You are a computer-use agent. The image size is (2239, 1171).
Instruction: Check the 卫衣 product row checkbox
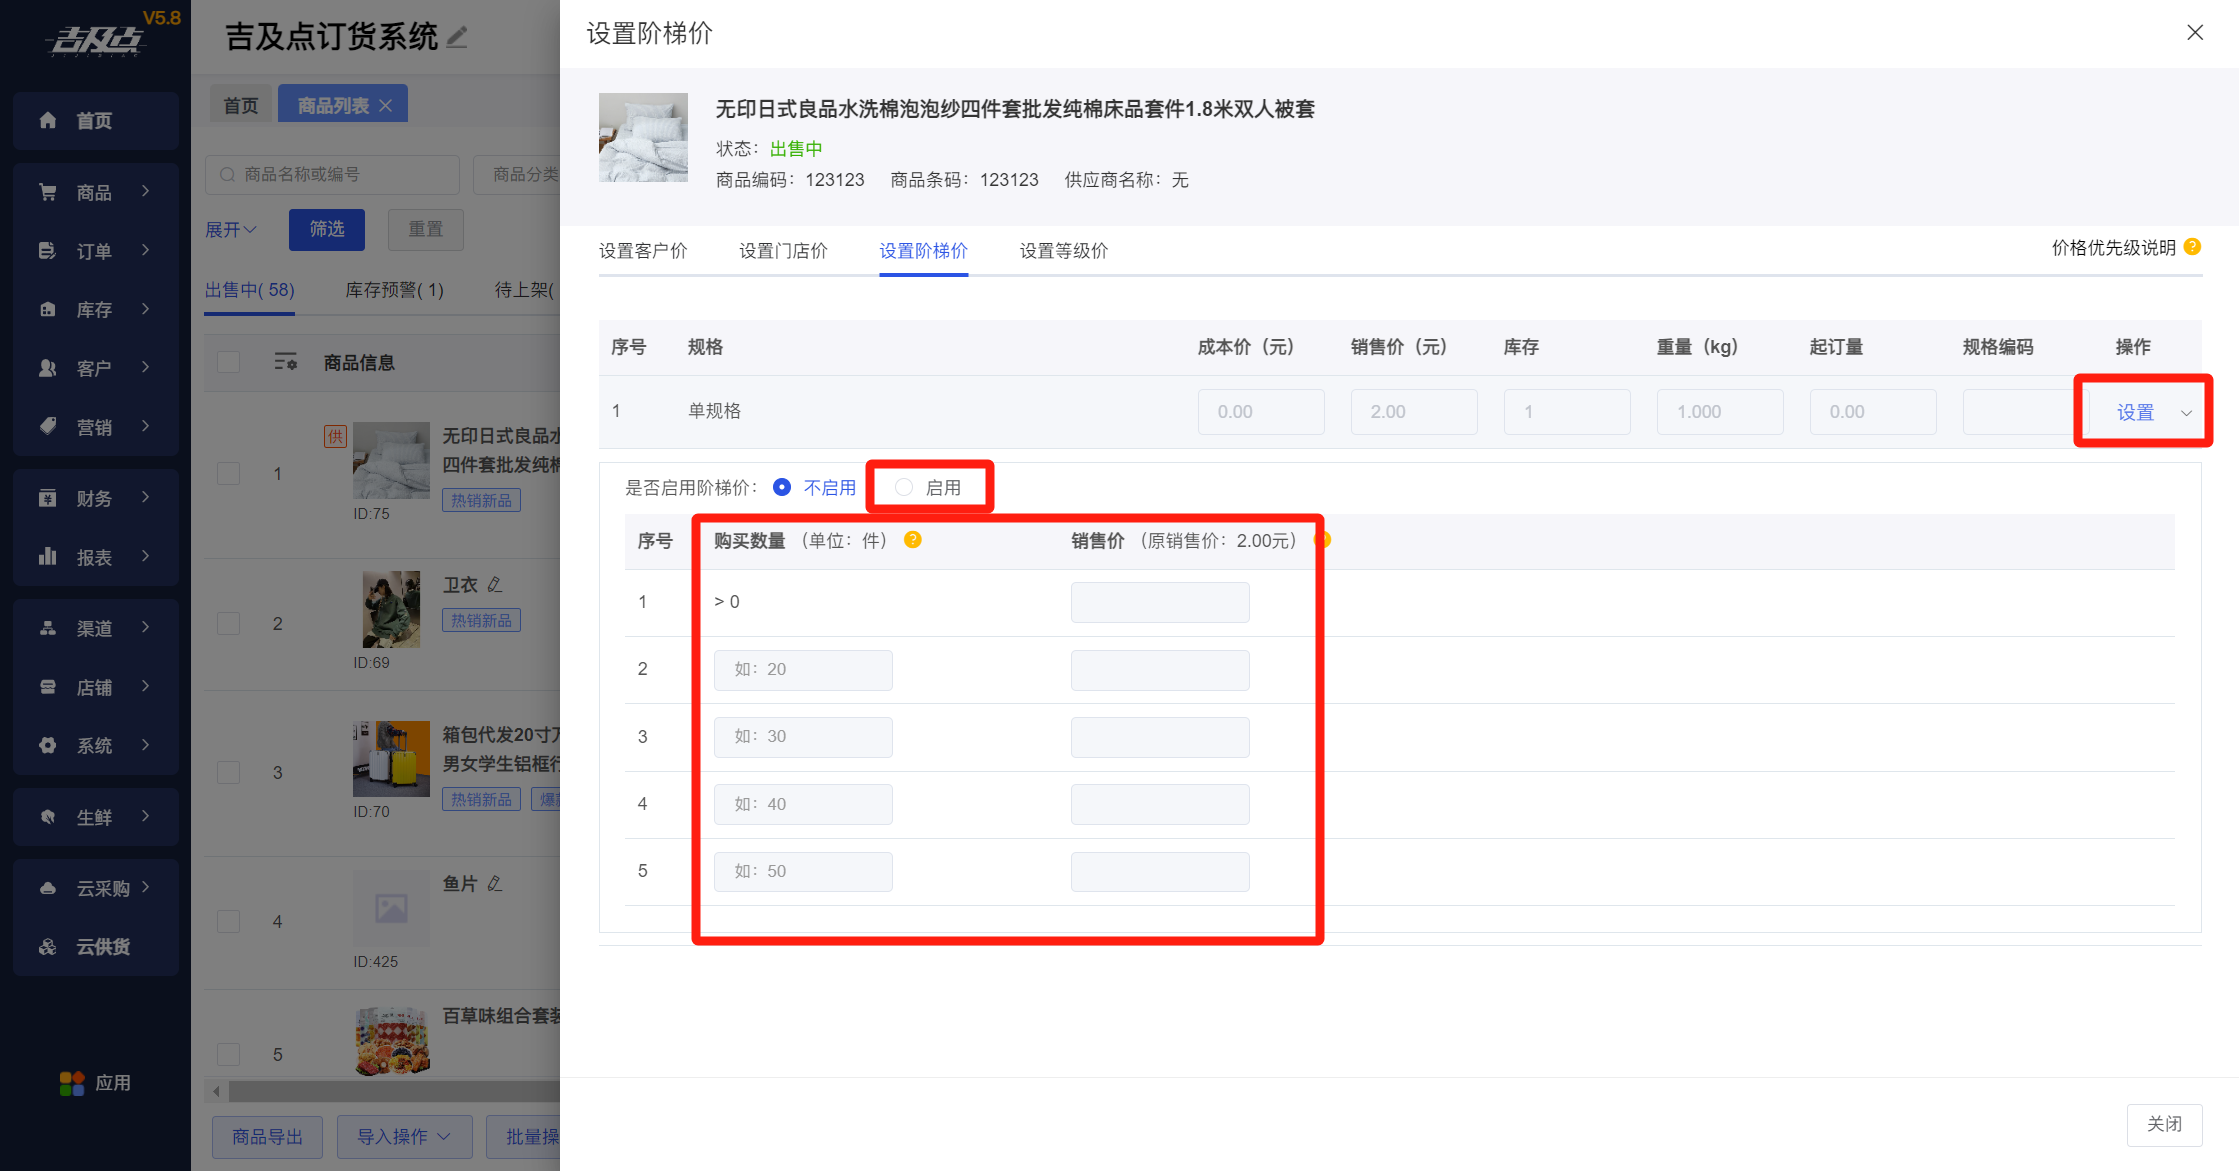(229, 623)
